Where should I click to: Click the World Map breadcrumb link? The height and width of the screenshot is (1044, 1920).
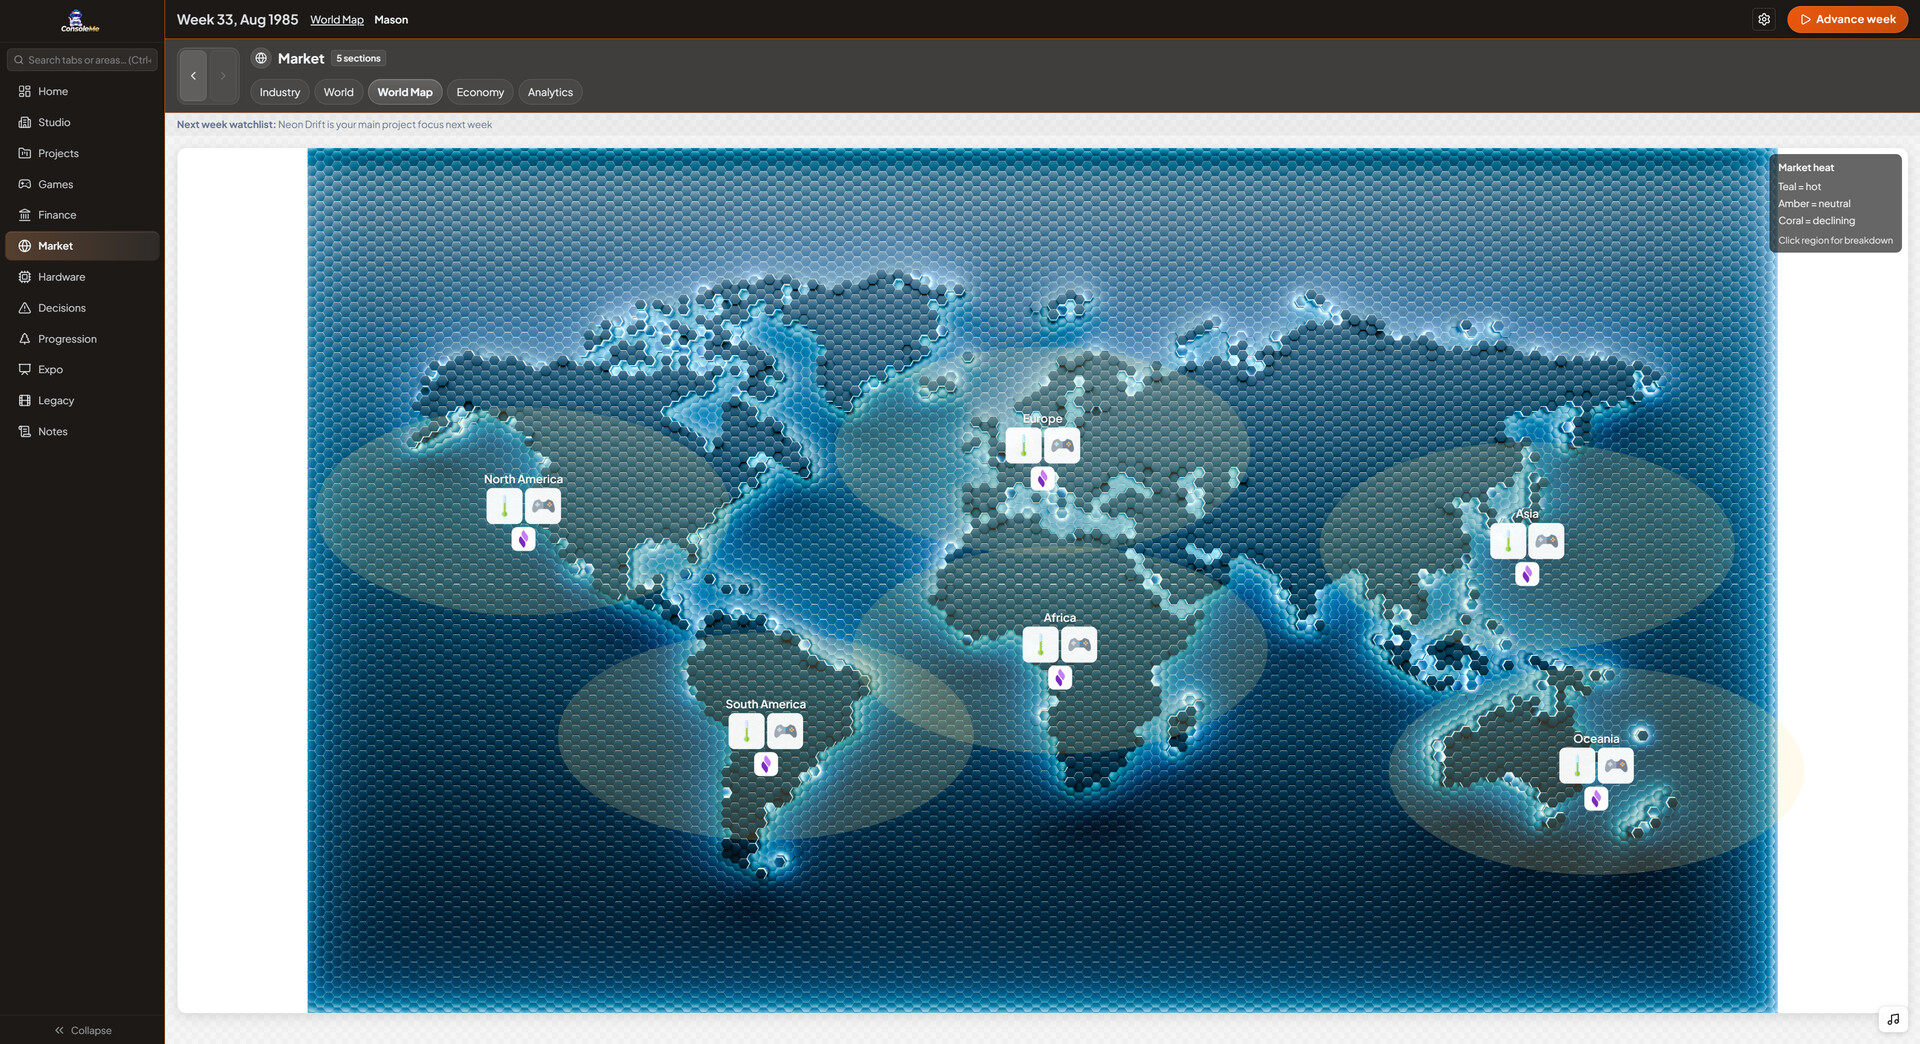click(x=336, y=20)
